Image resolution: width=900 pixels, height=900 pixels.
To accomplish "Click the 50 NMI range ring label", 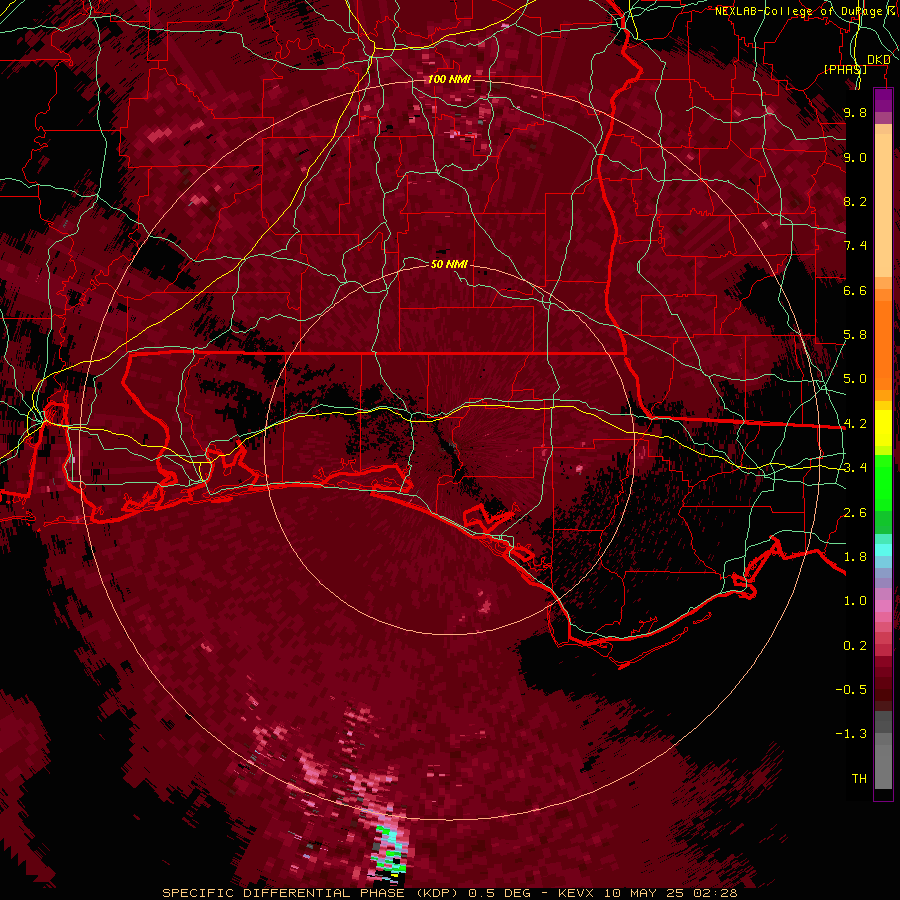I will 449,264.
